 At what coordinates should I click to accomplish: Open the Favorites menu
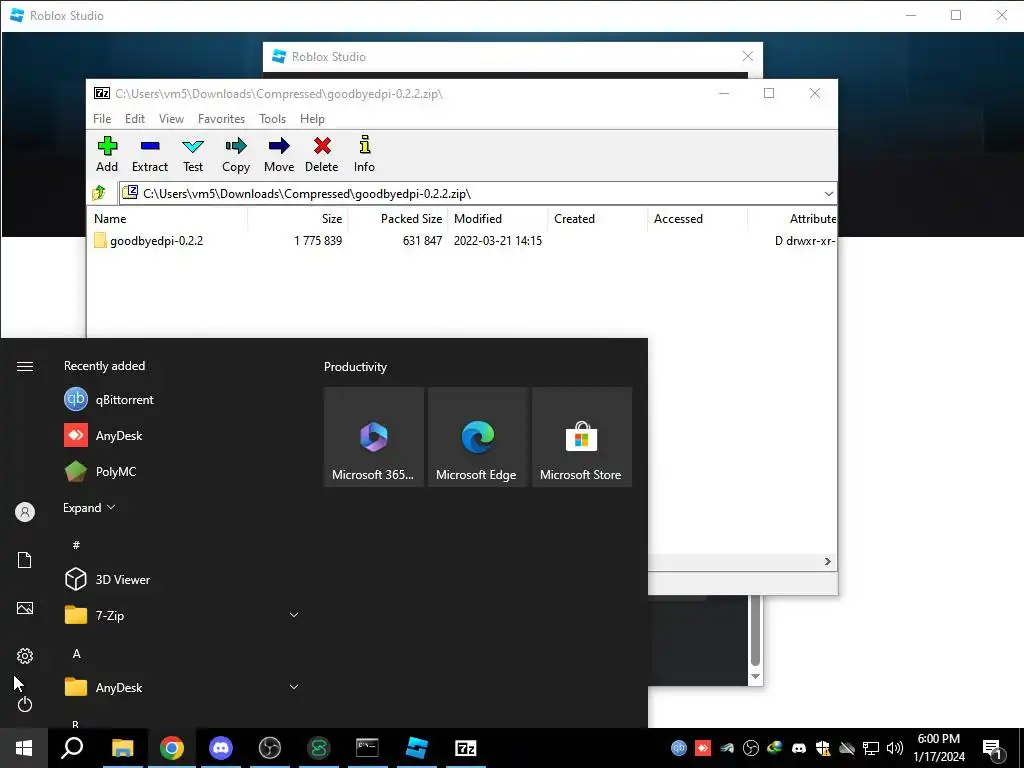click(221, 119)
